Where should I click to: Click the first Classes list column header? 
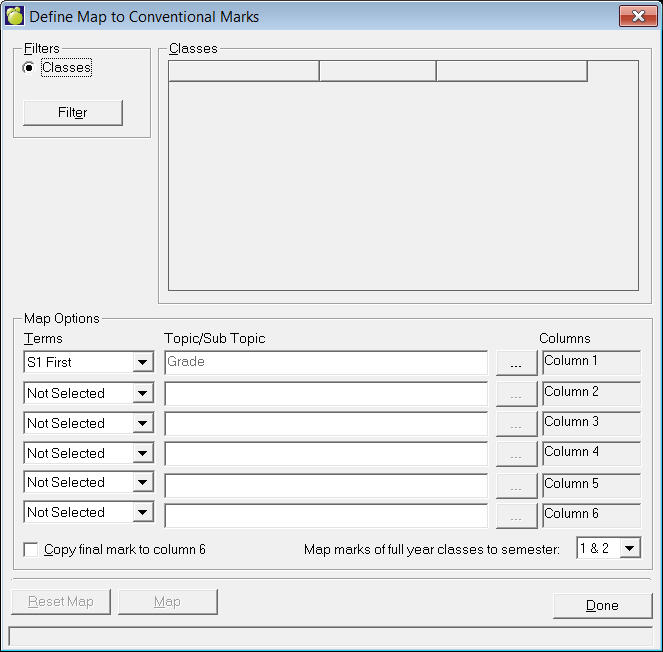point(244,71)
